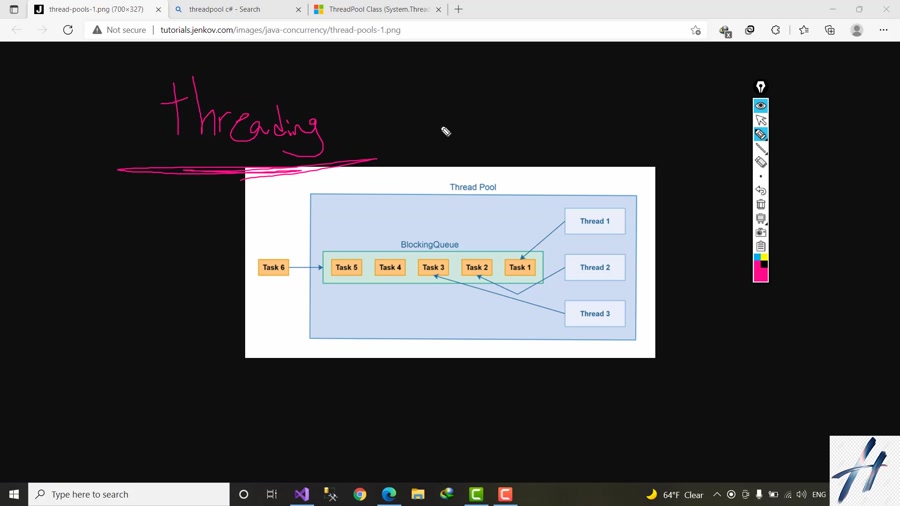Open a new browser tab with plus button

(459, 9)
